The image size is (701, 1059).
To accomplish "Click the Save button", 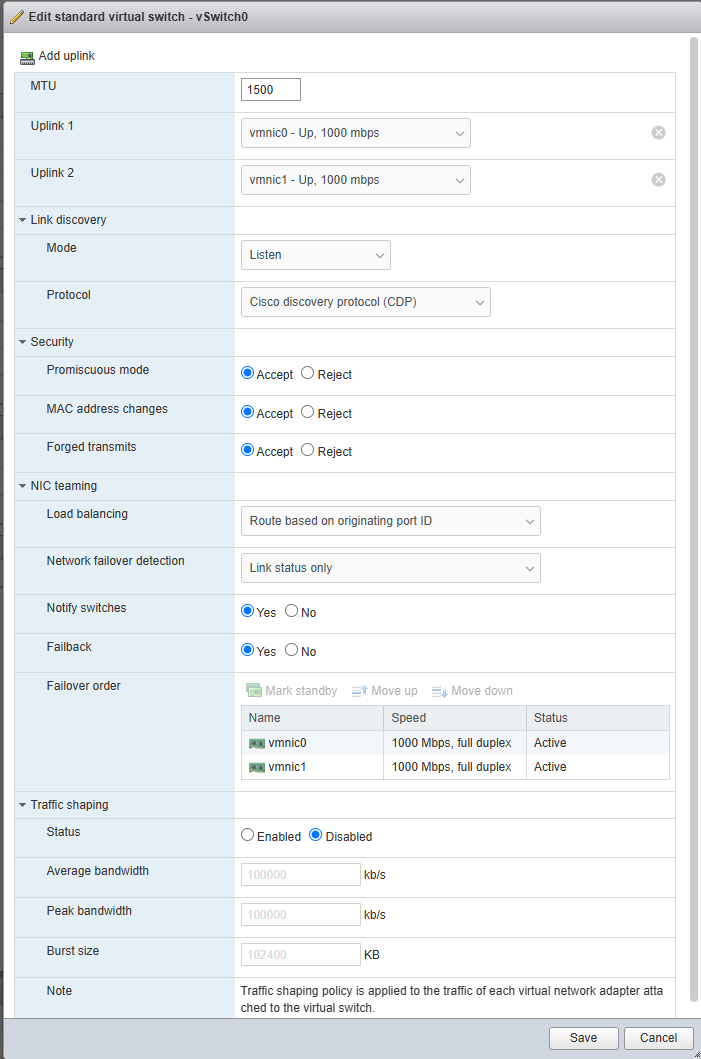I will point(583,1038).
